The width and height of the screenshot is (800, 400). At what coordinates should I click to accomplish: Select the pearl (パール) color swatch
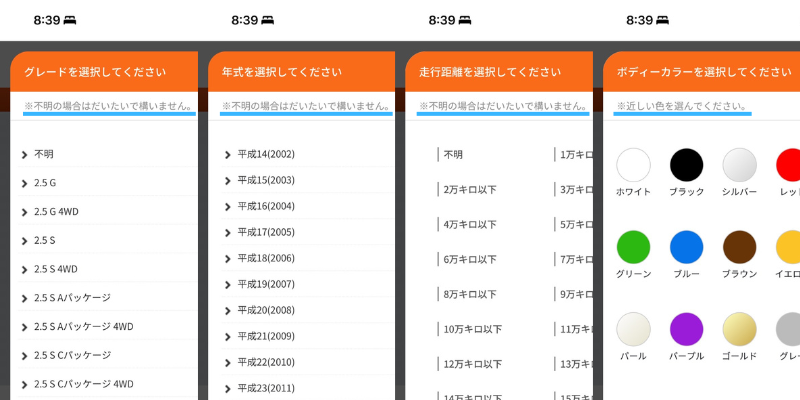(633, 329)
